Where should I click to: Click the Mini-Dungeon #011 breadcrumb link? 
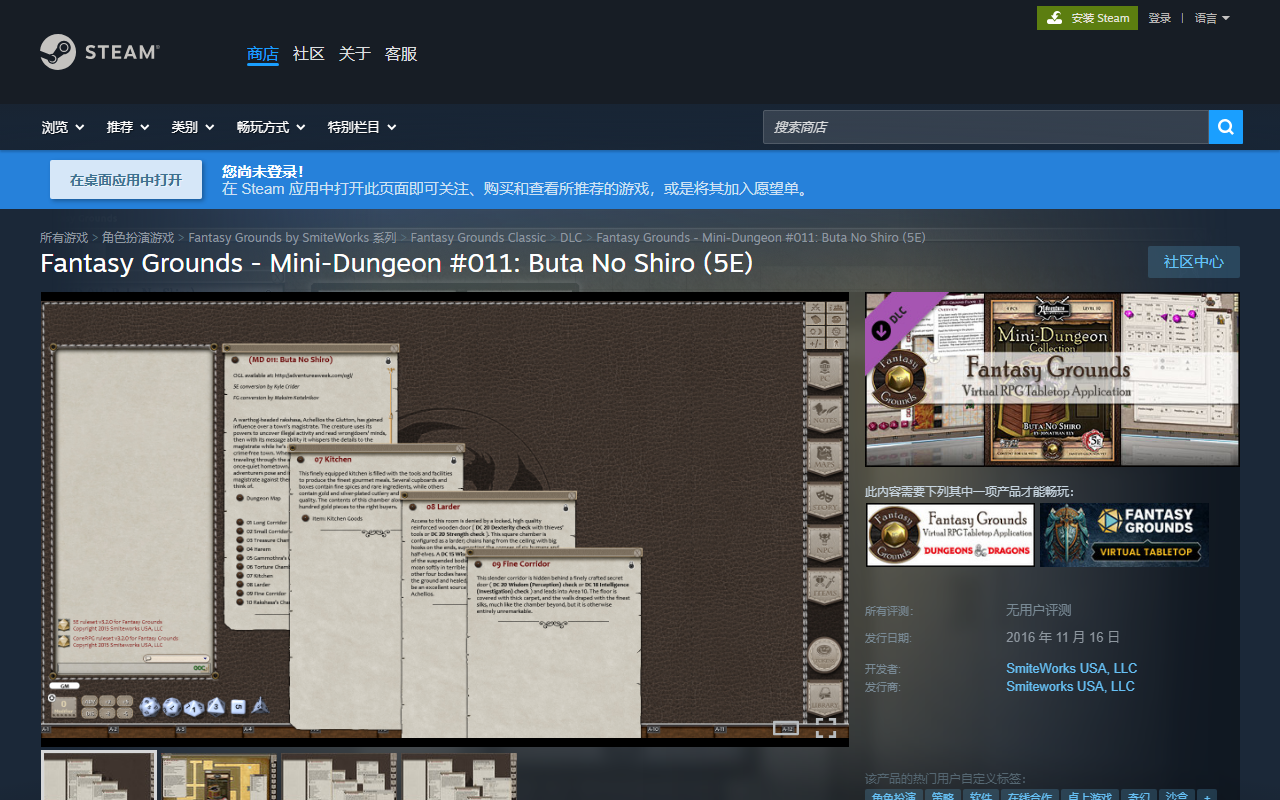(761, 238)
